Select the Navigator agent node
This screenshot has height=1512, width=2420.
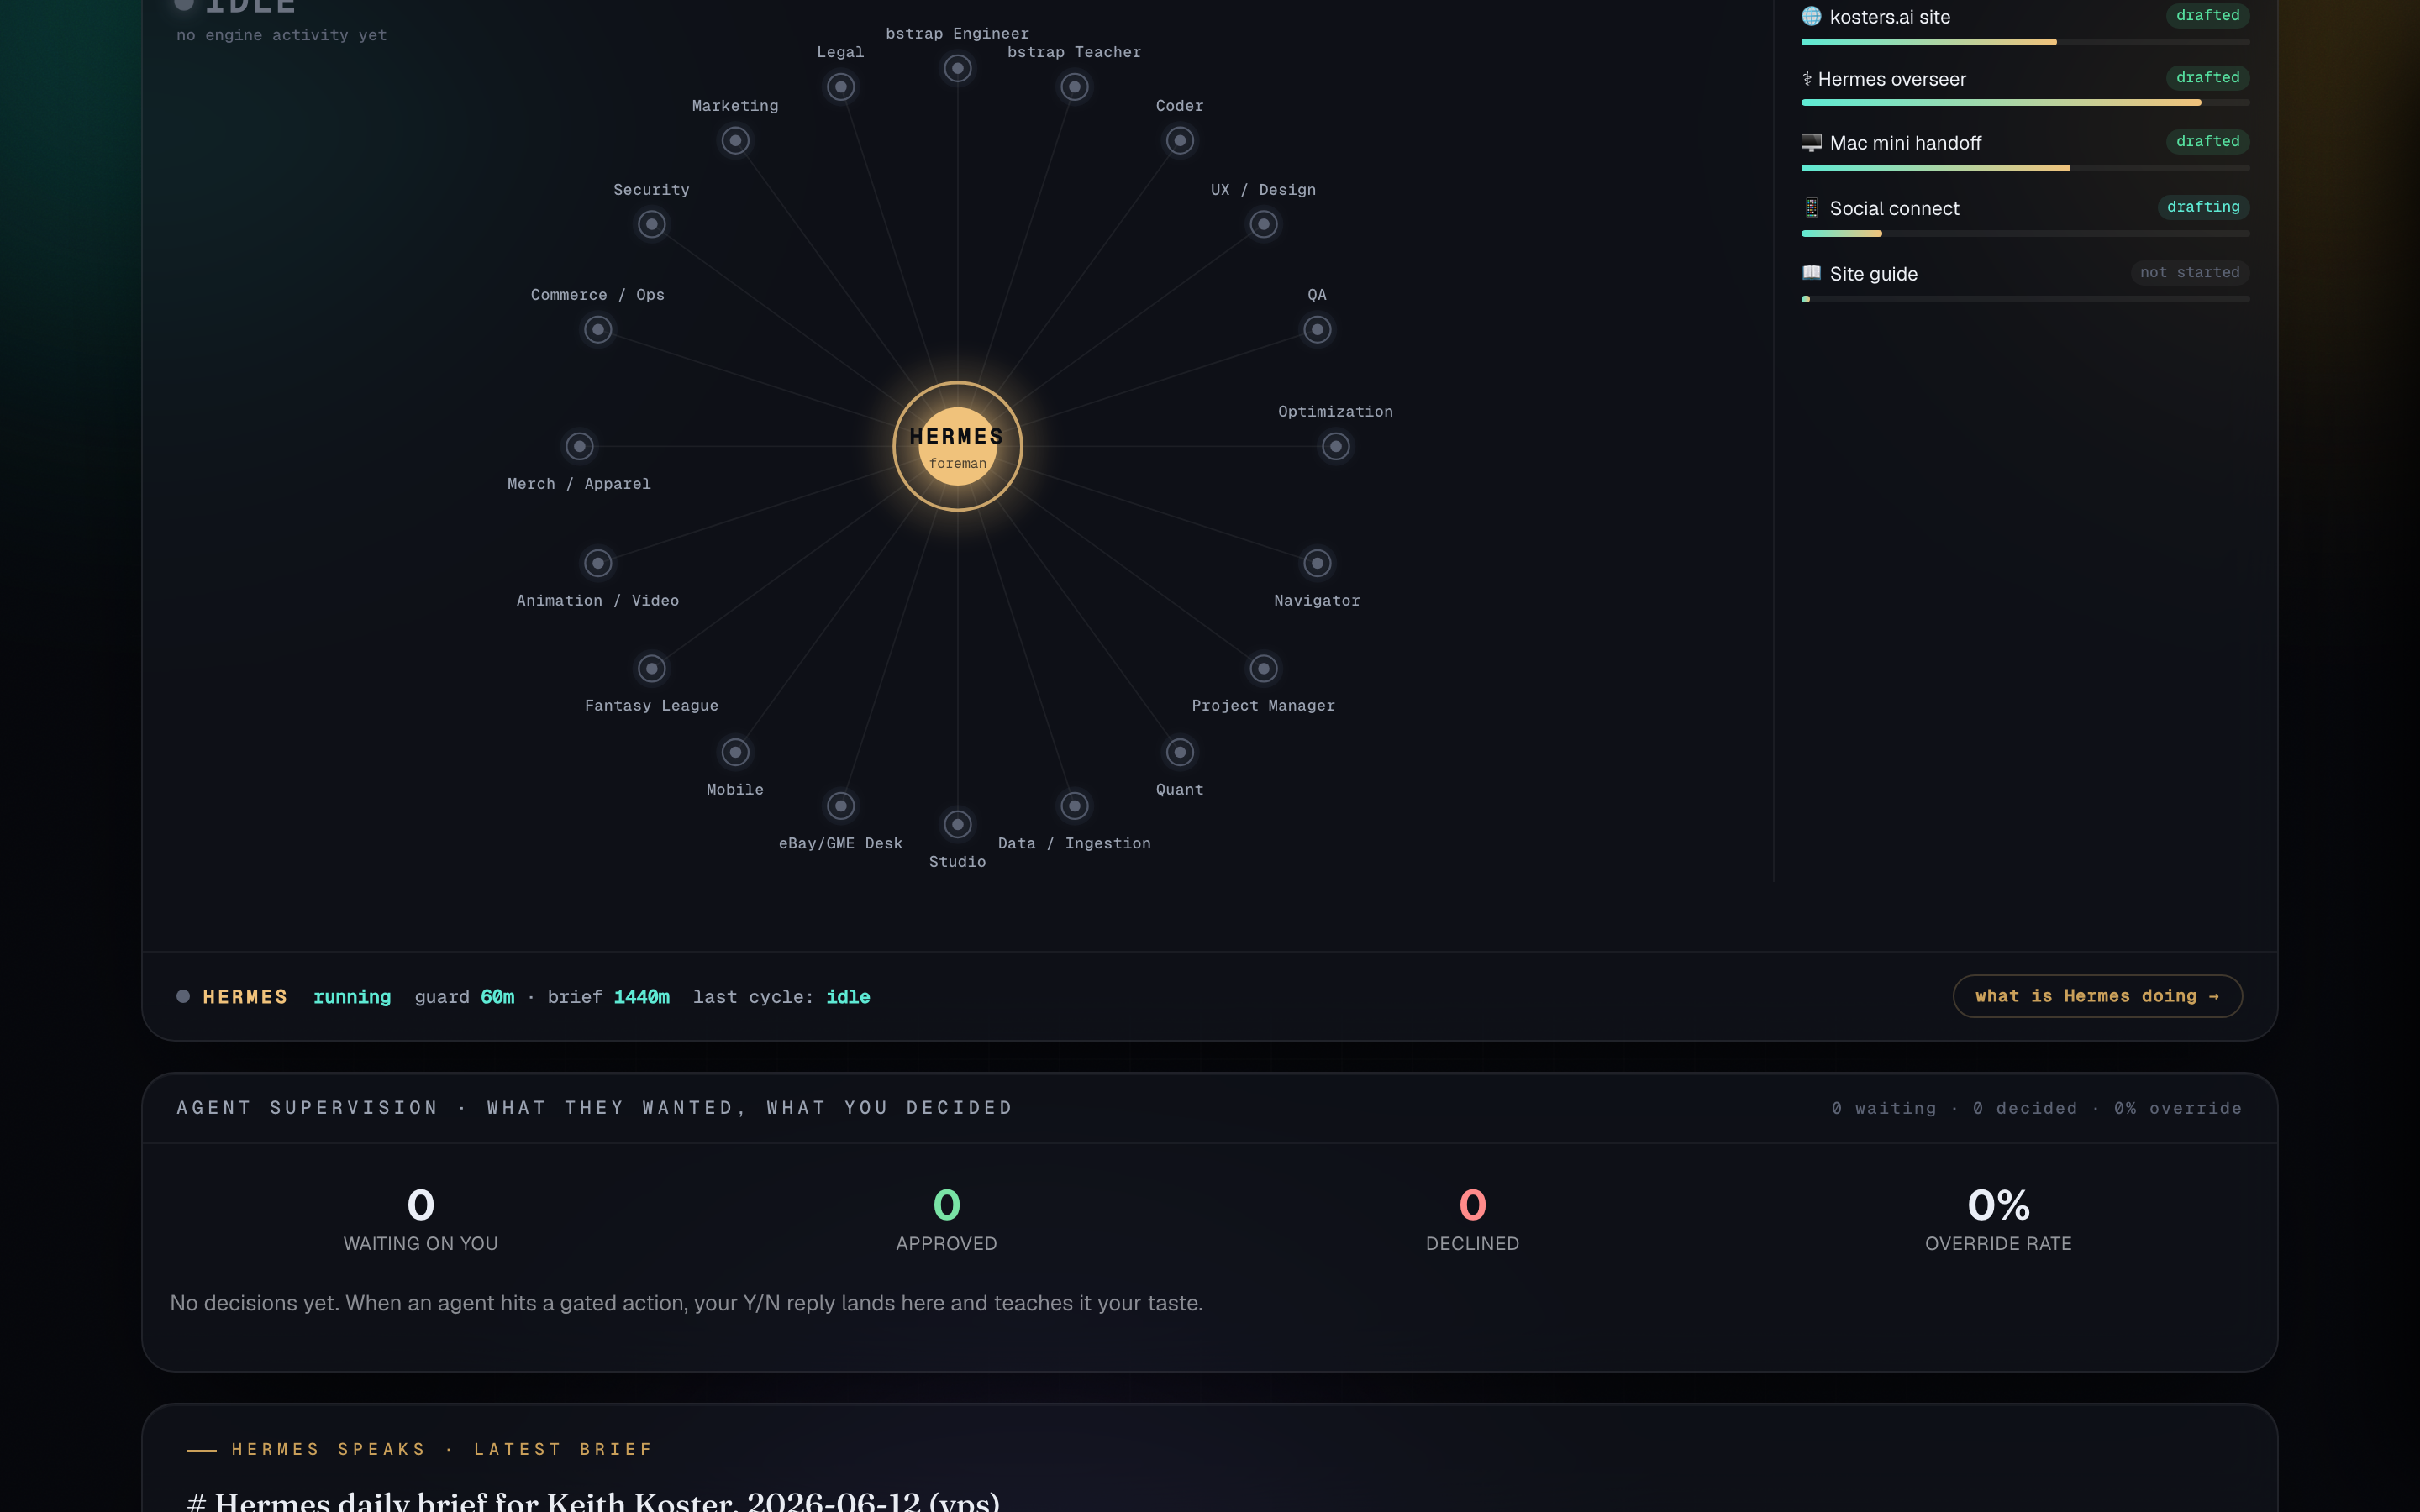[1317, 563]
